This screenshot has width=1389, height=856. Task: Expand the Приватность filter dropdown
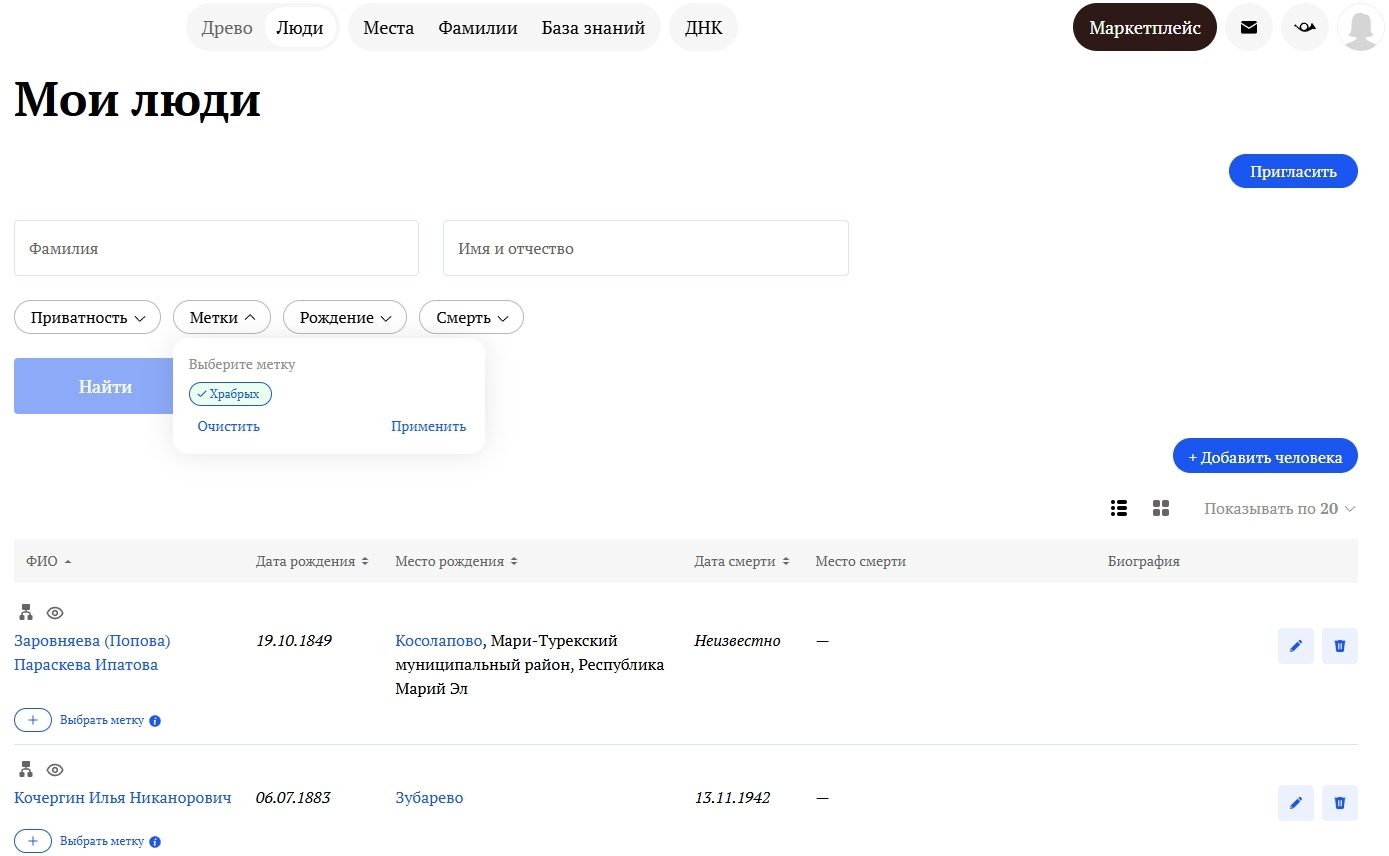click(x=87, y=318)
